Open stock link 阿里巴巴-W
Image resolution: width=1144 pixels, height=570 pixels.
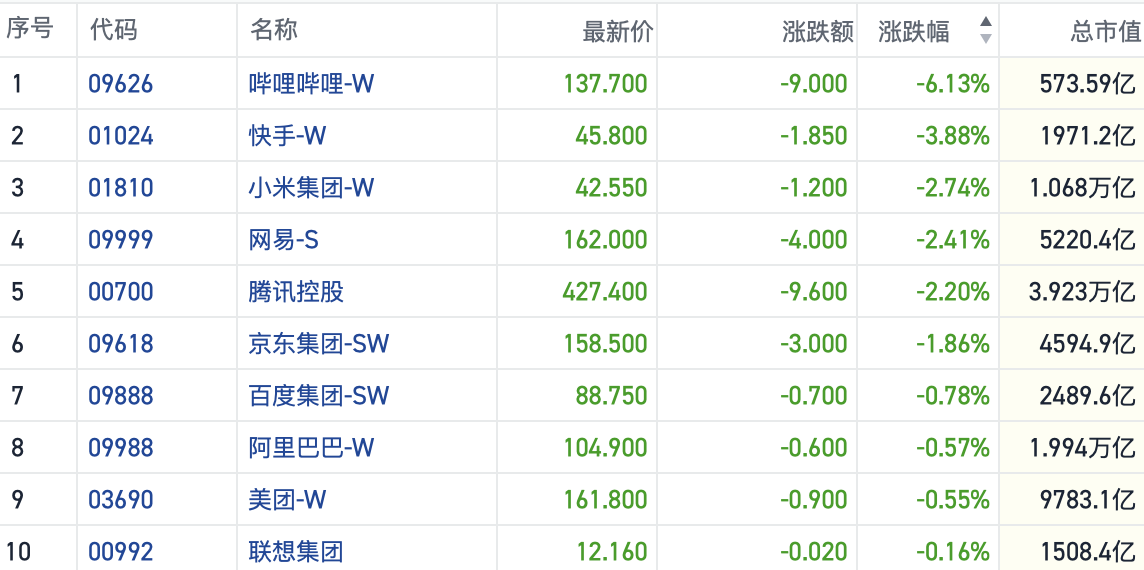[x=311, y=447]
